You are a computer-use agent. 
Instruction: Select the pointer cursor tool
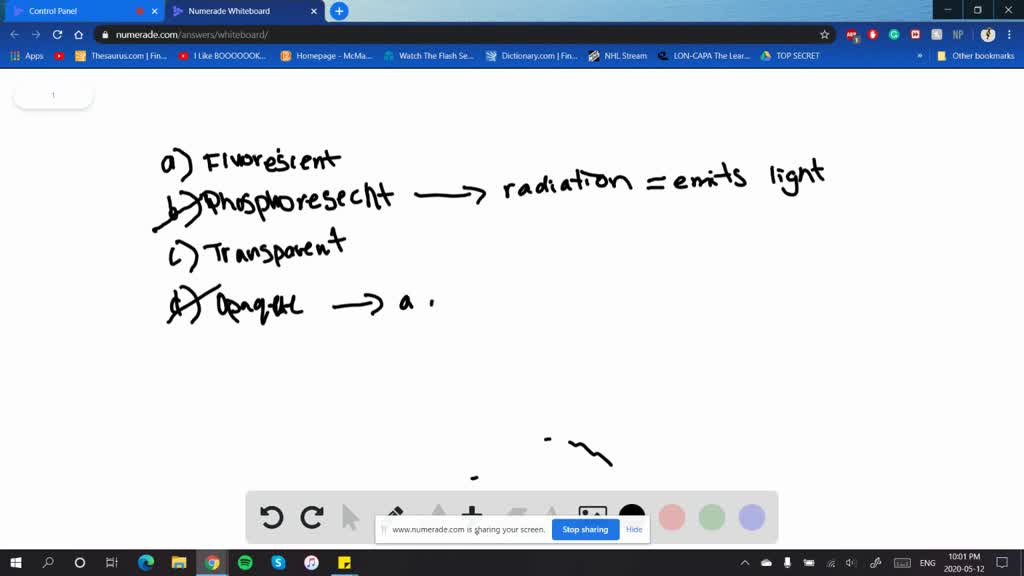point(350,517)
